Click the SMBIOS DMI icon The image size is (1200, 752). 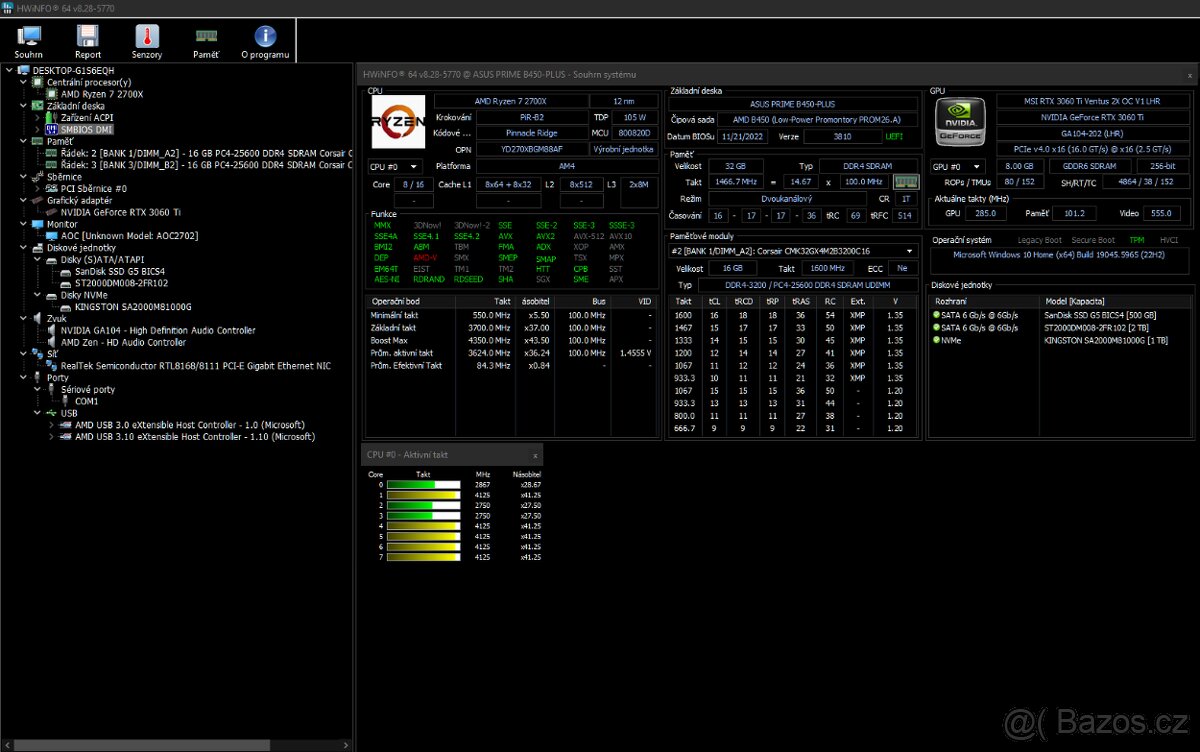[x=52, y=129]
